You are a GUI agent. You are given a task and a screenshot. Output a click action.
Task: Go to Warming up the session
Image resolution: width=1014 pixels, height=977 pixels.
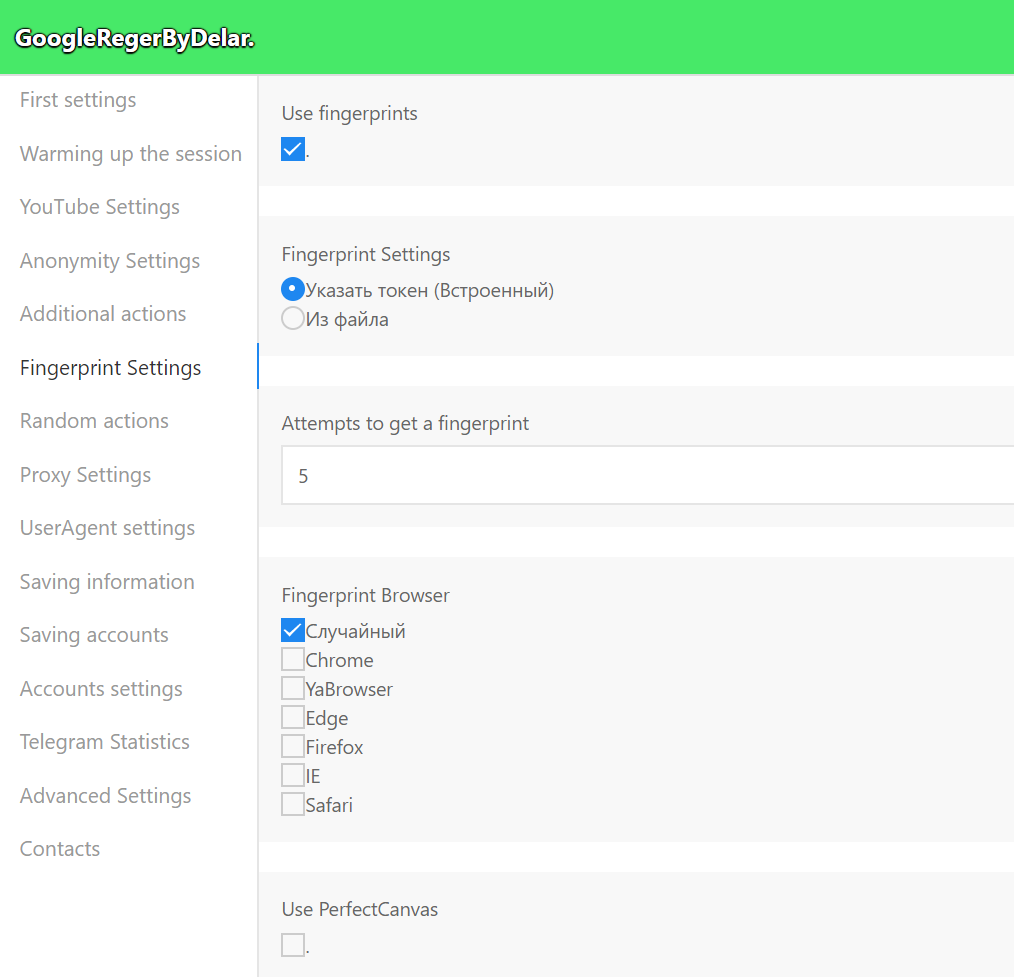131,154
